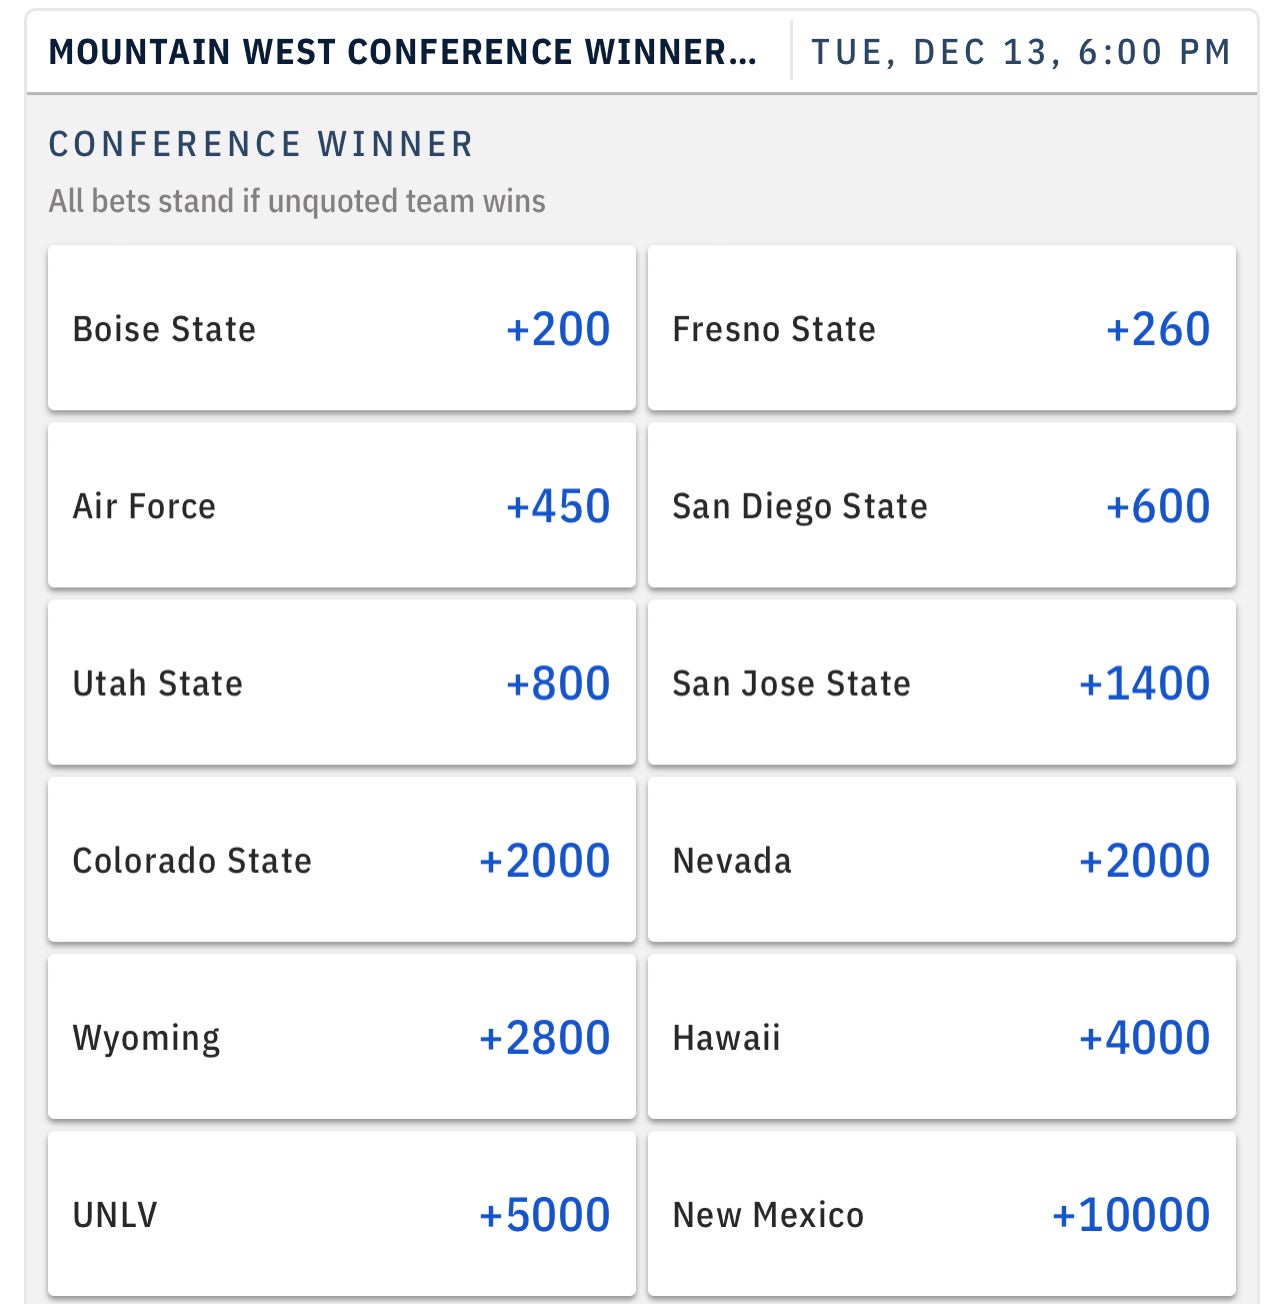
Task: Select UNLV +5000 odds
Action: coord(341,1214)
